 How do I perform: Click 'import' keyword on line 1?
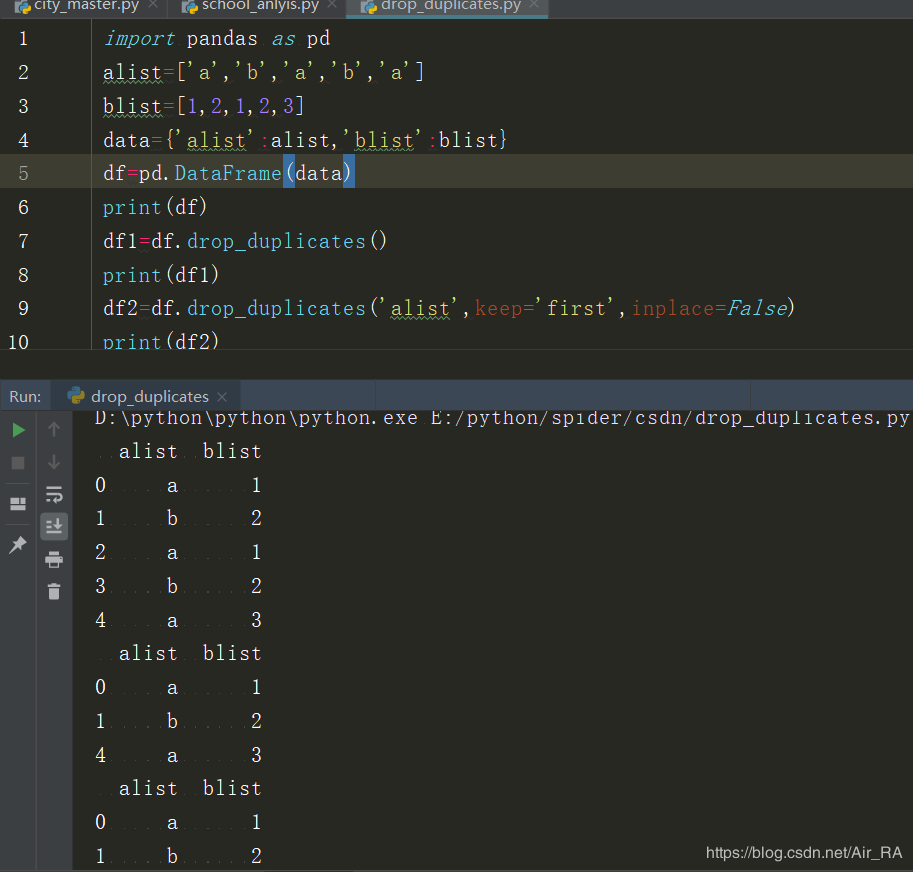(139, 38)
